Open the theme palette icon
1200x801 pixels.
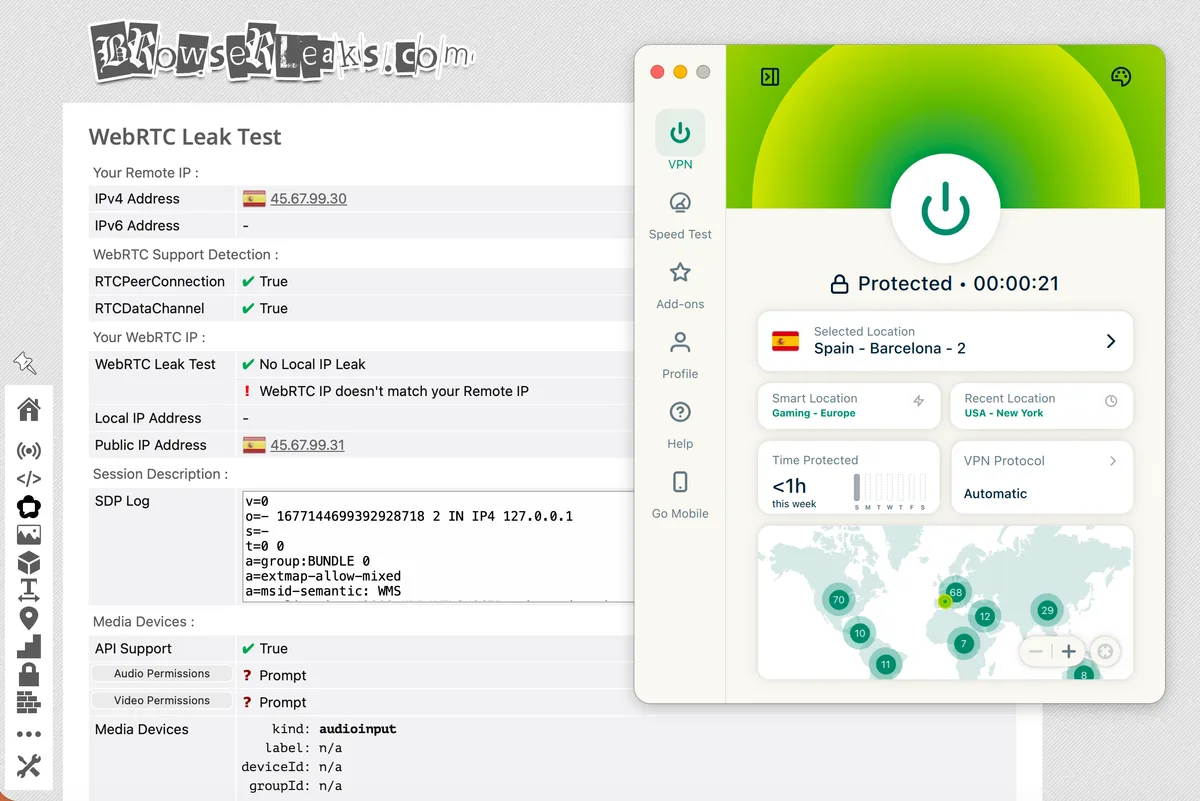pos(1121,77)
